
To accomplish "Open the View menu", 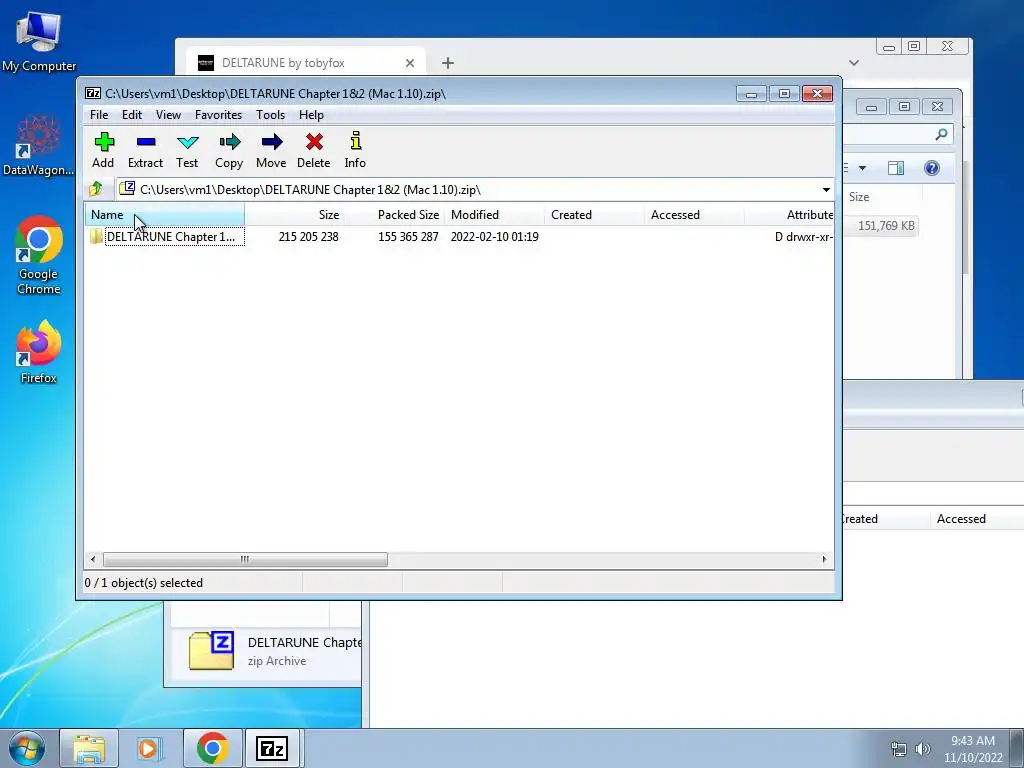I will point(168,115).
